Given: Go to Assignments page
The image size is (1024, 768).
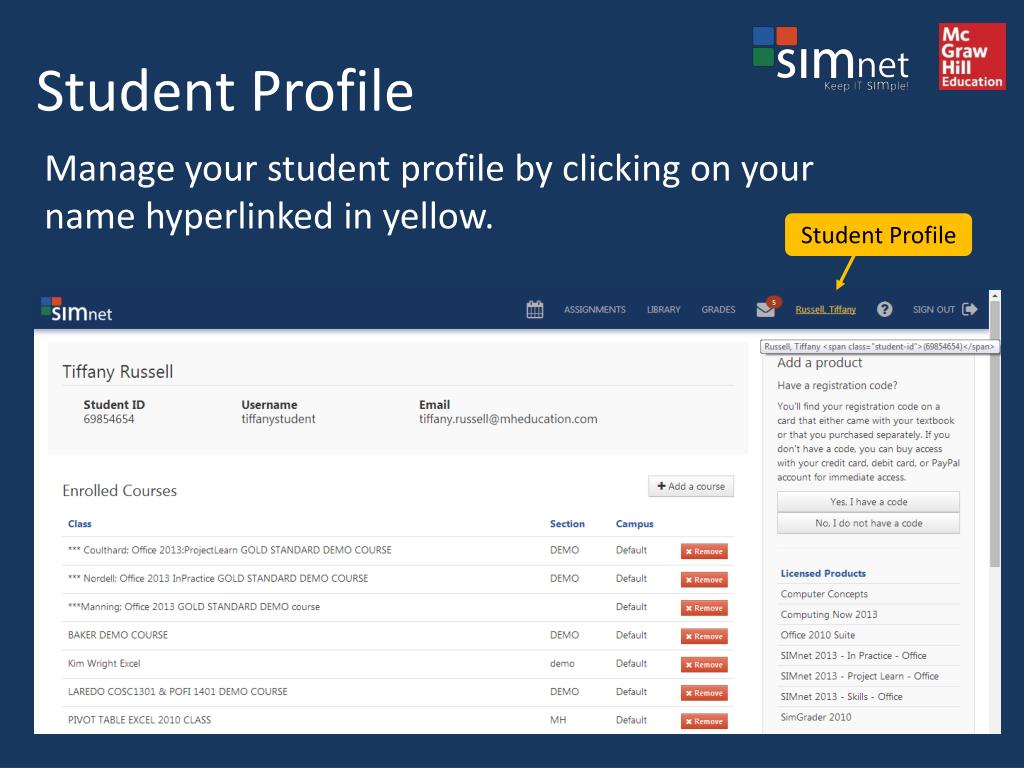Looking at the screenshot, I should click(x=595, y=310).
